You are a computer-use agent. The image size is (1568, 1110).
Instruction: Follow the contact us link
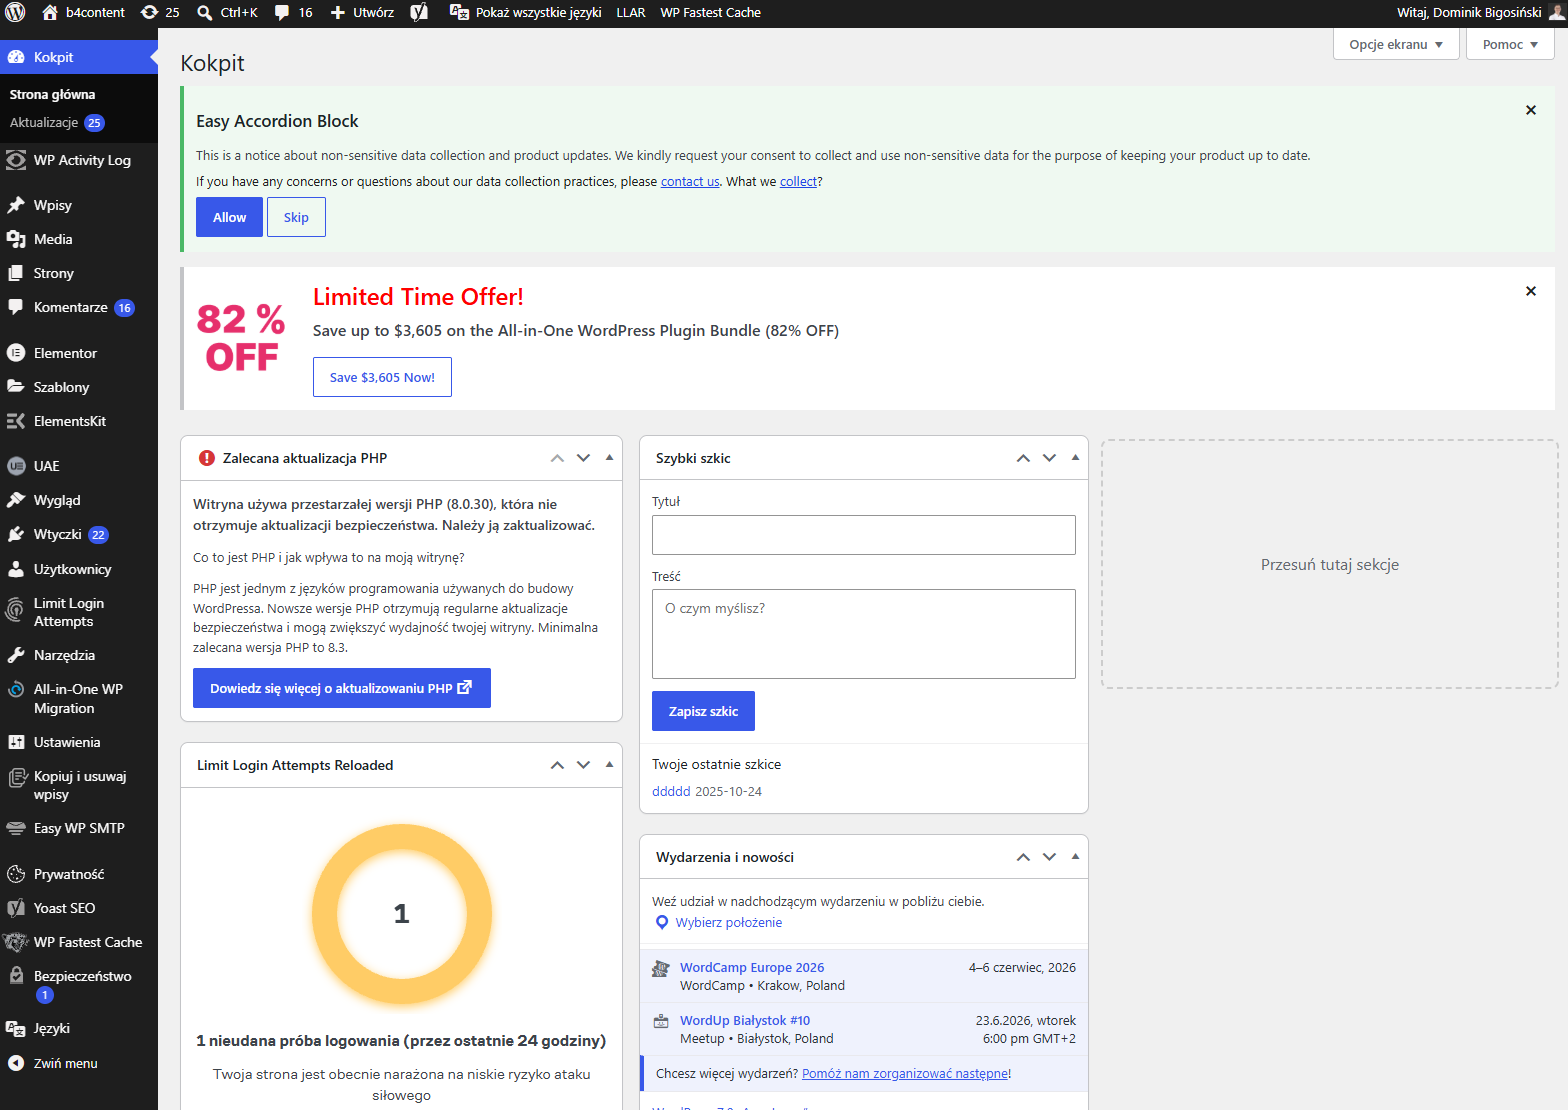click(x=690, y=181)
